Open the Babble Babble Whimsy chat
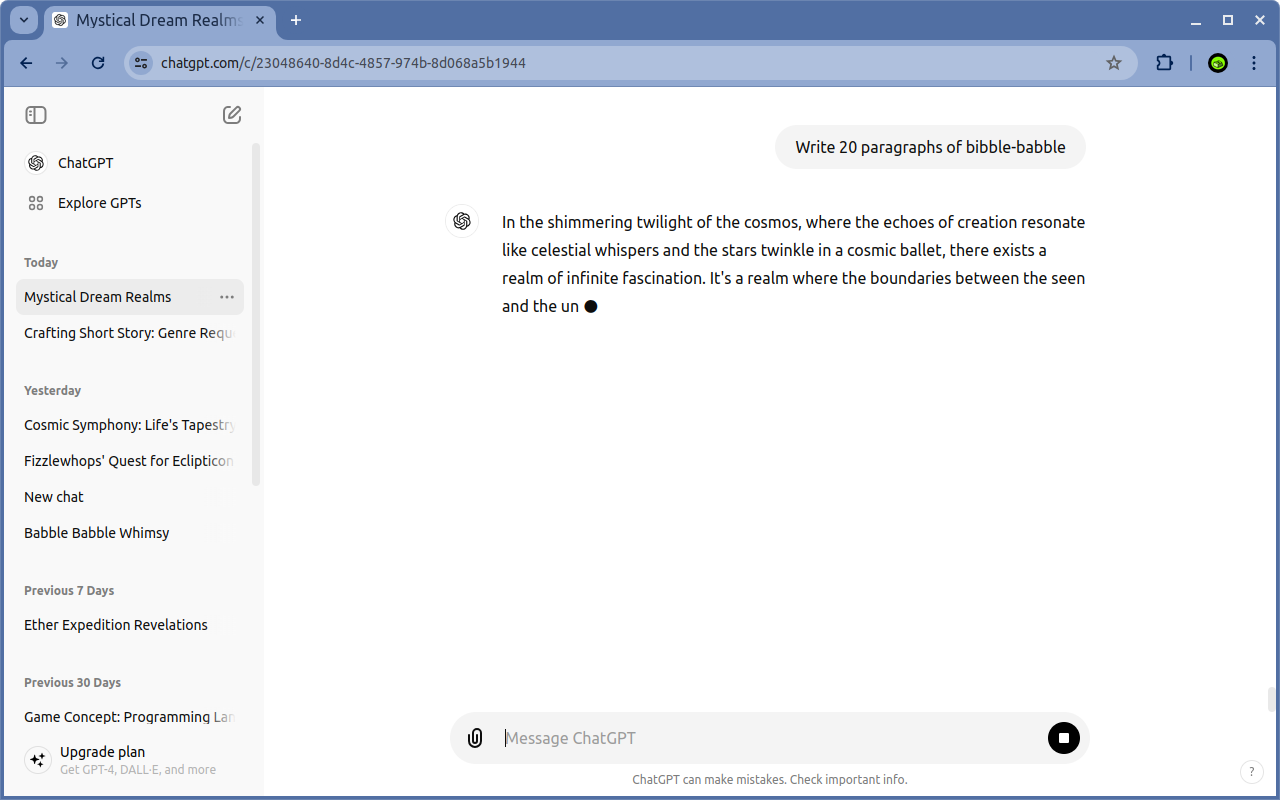This screenshot has height=800, width=1280. [x=130, y=533]
